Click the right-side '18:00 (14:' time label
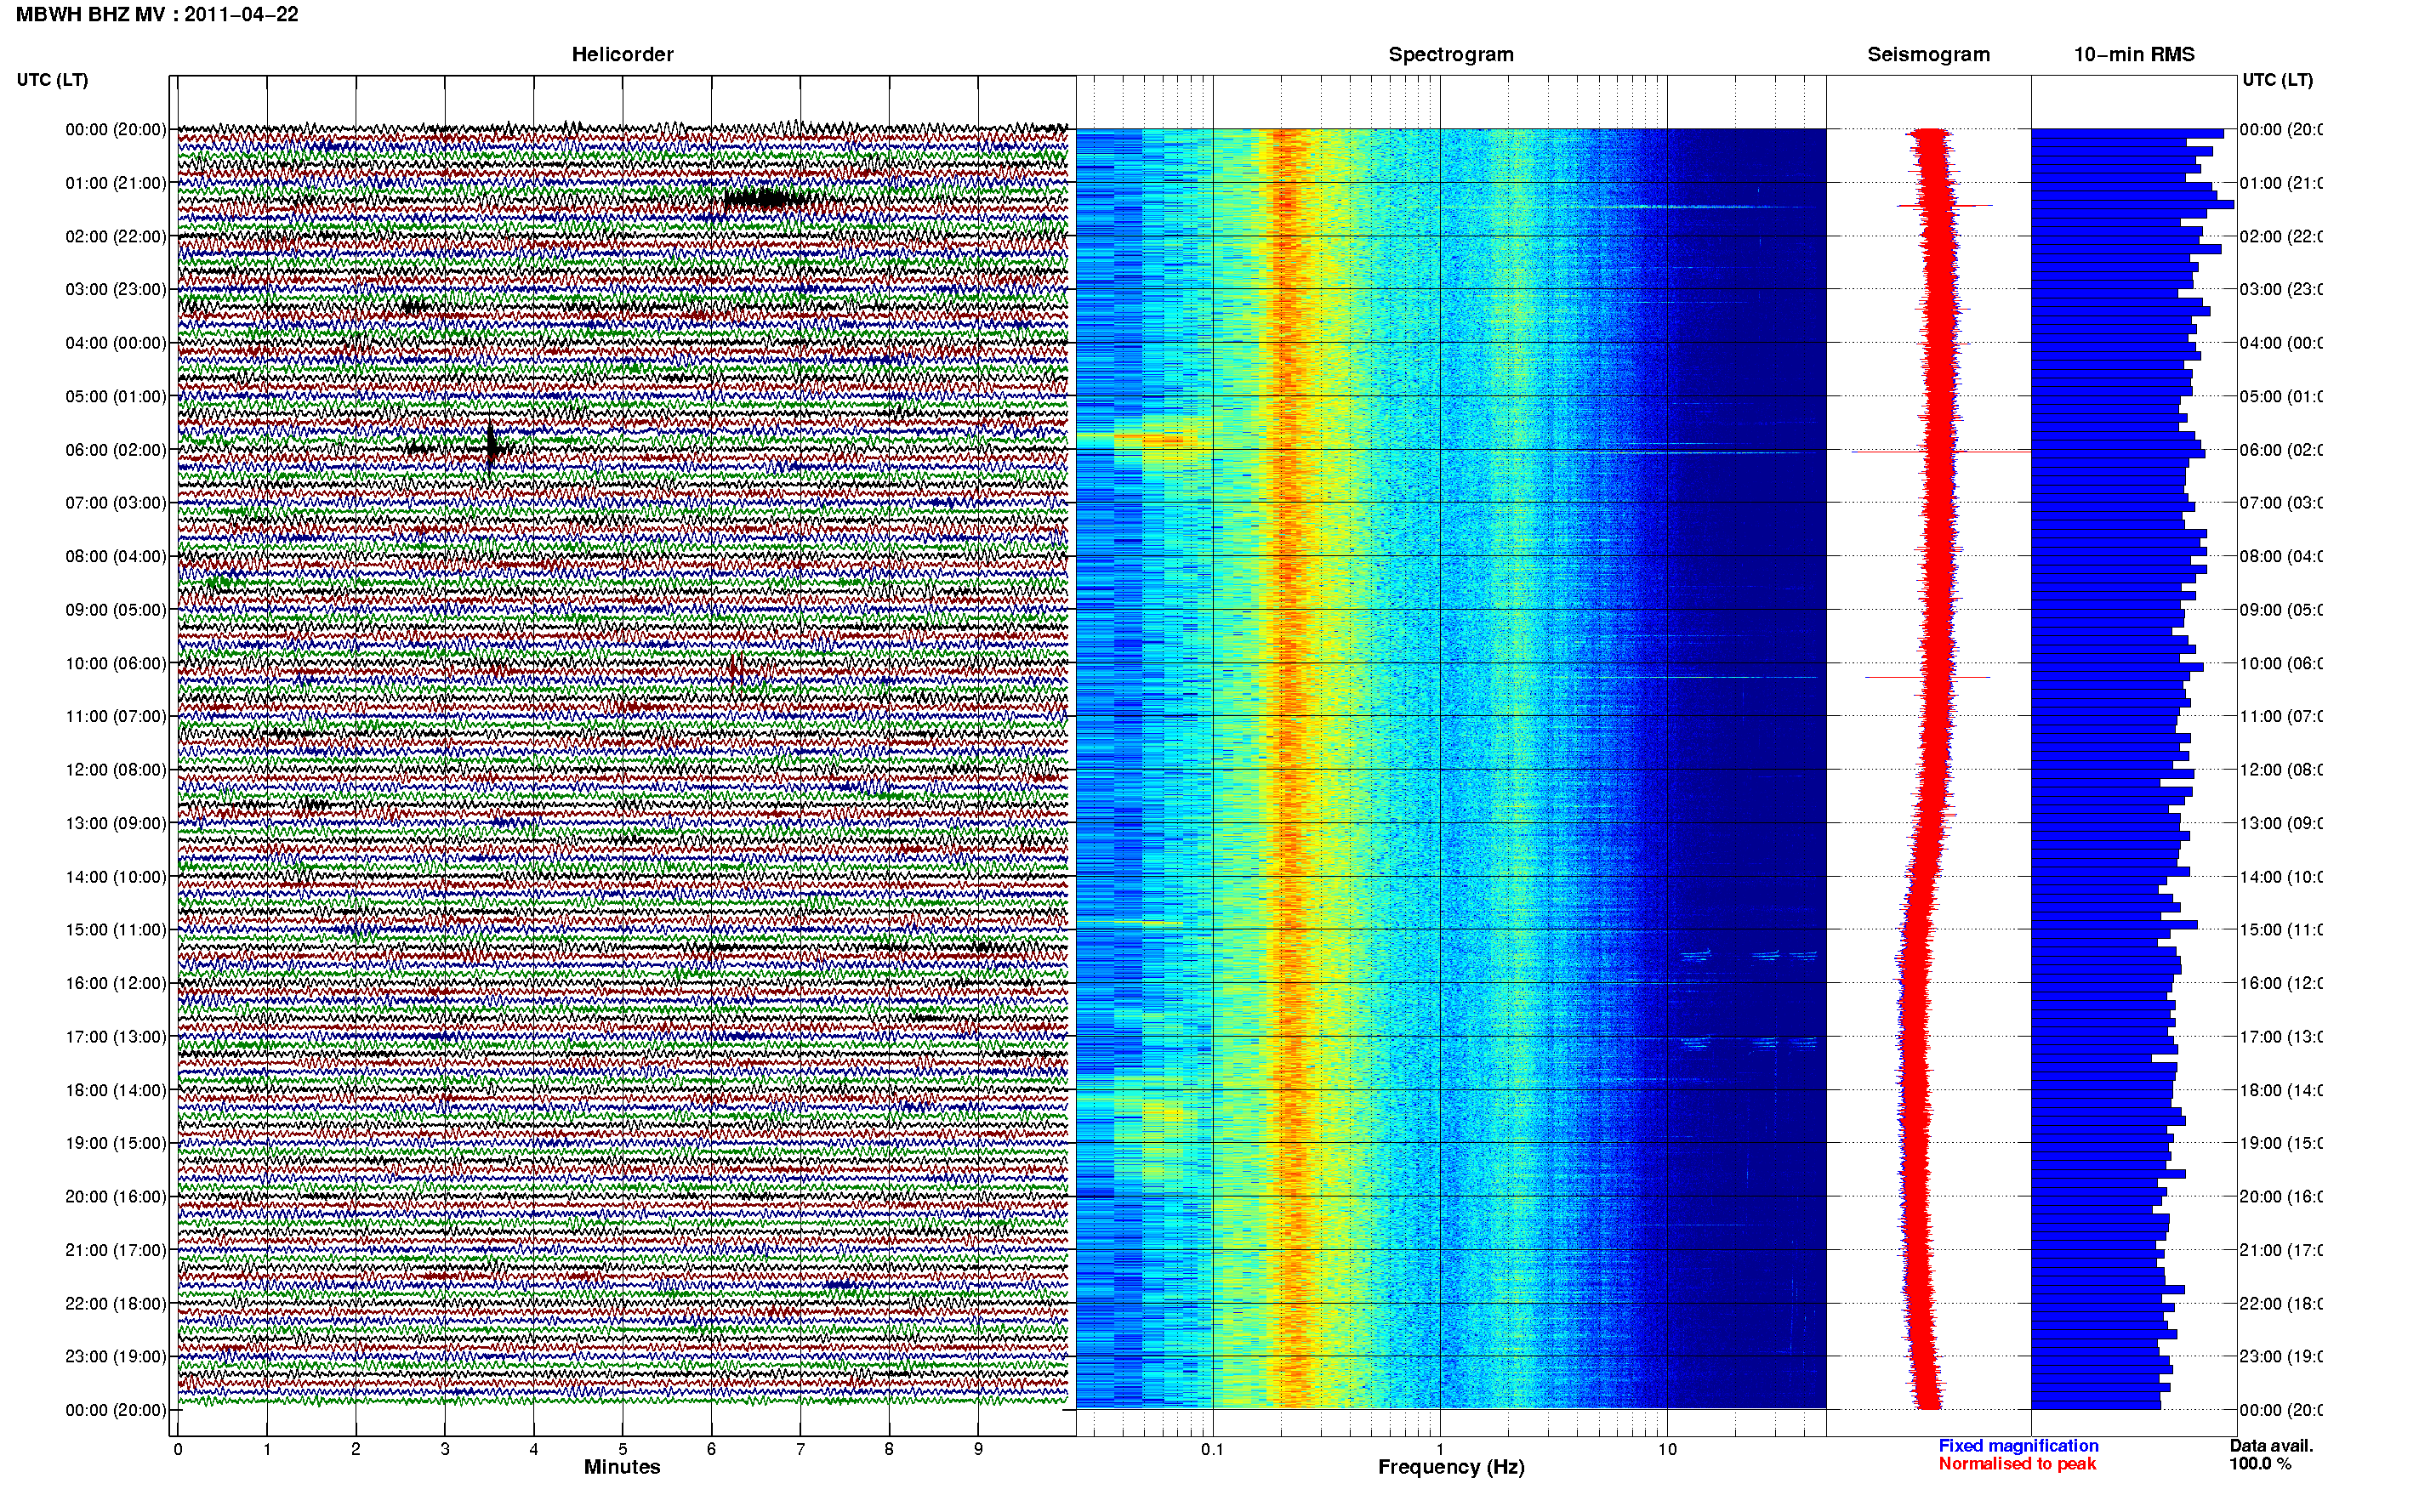 2281,1090
